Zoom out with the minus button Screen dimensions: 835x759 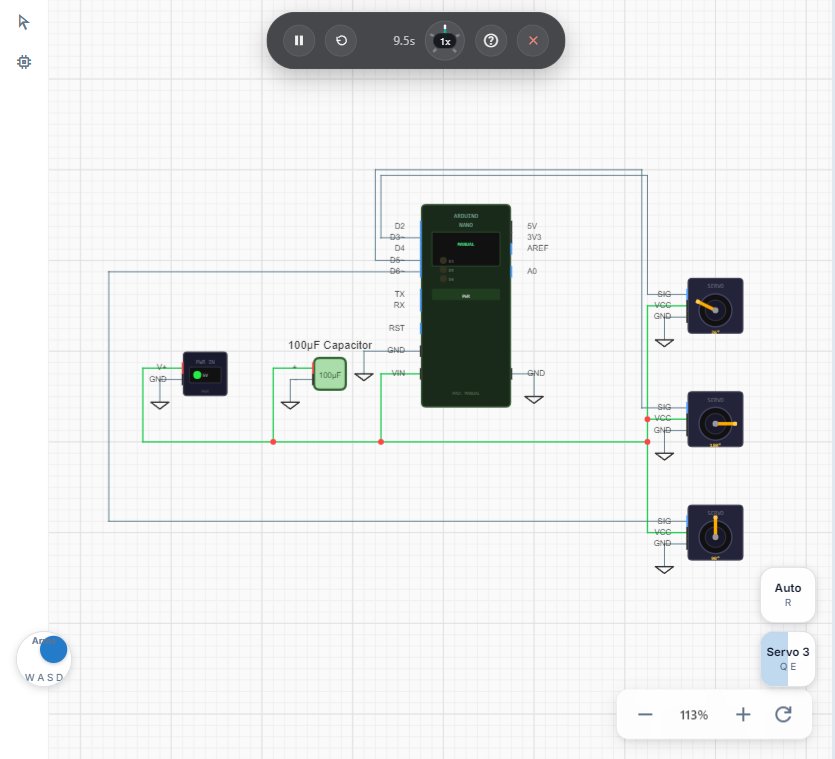pos(645,714)
